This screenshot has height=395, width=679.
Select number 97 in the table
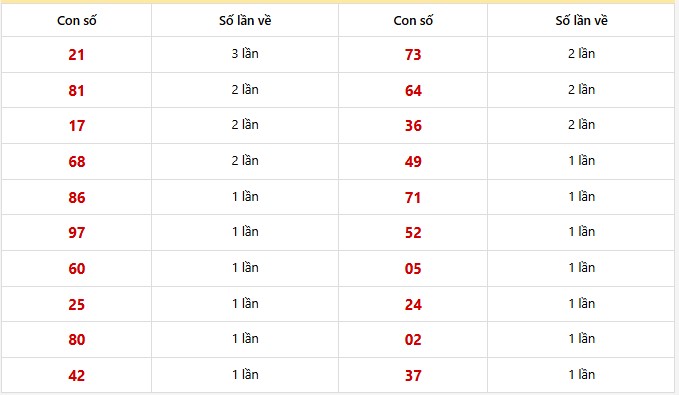coord(77,233)
